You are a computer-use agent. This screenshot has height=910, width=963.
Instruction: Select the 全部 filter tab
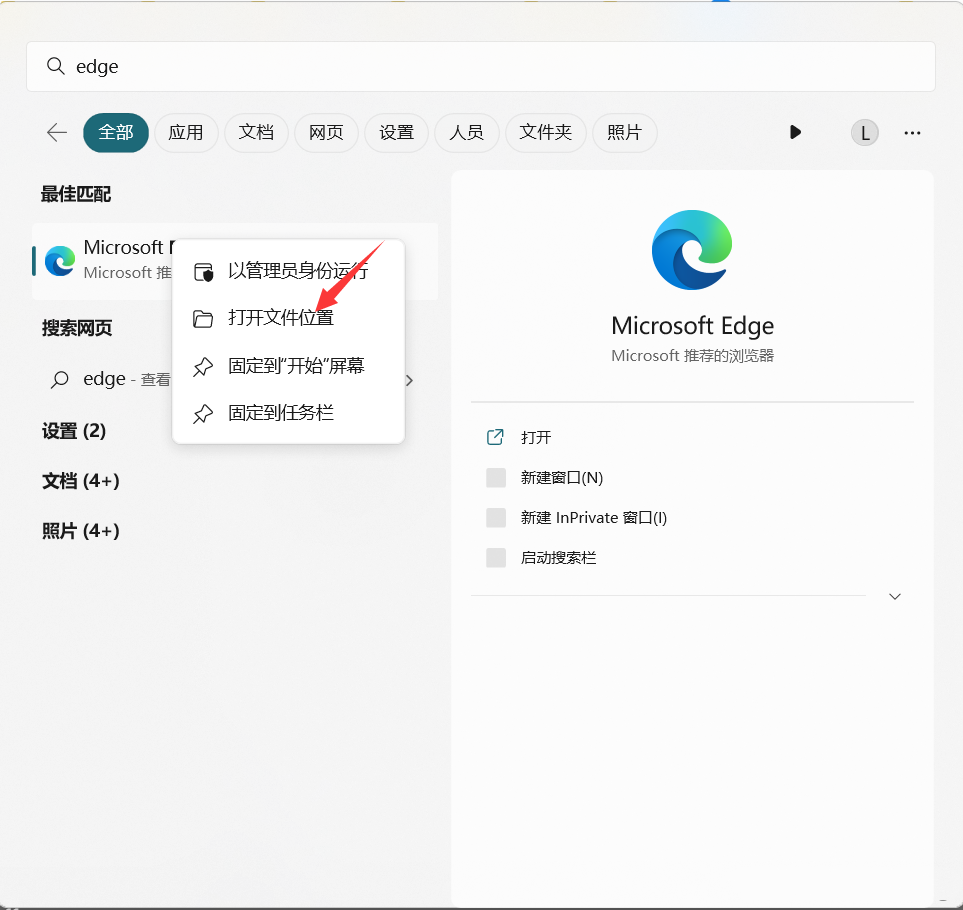tap(116, 133)
